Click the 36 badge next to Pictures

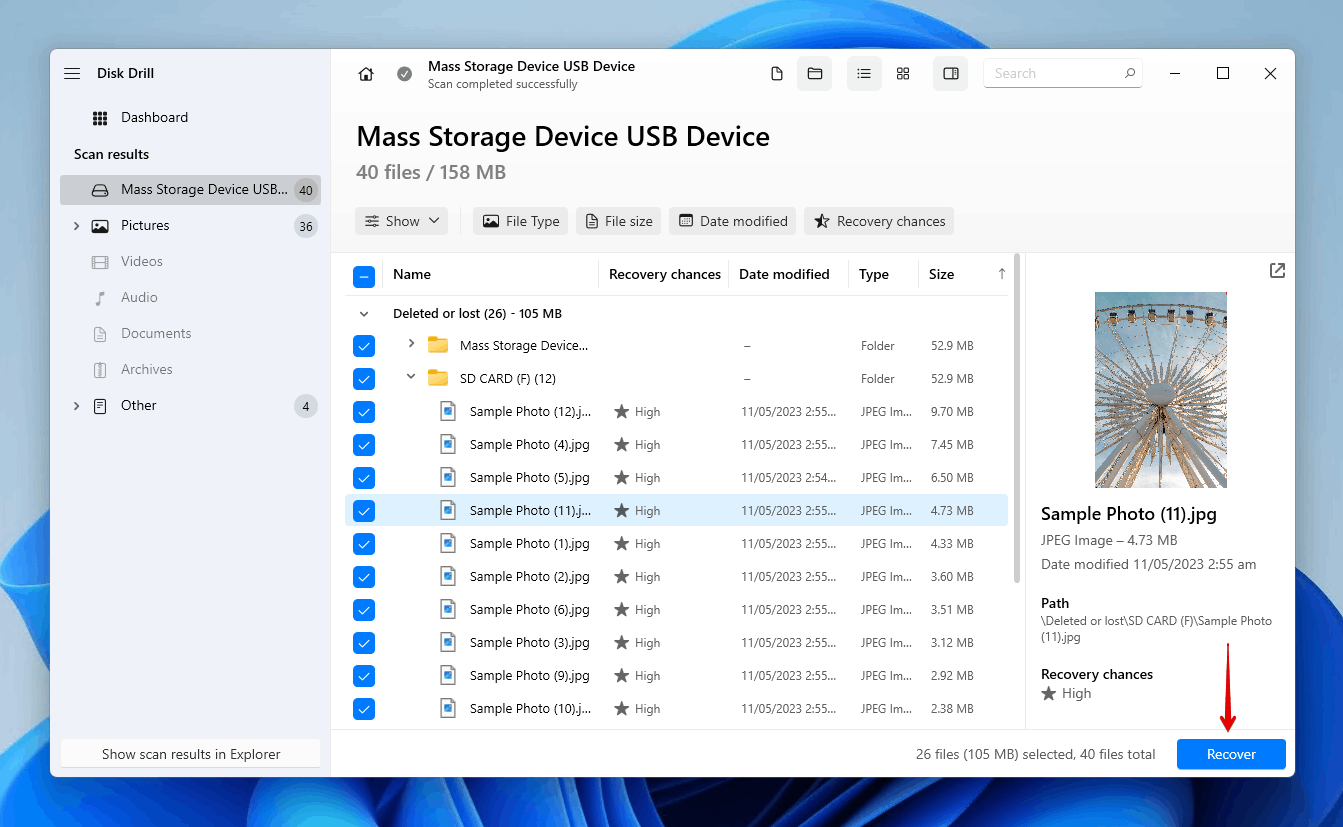[x=306, y=226]
